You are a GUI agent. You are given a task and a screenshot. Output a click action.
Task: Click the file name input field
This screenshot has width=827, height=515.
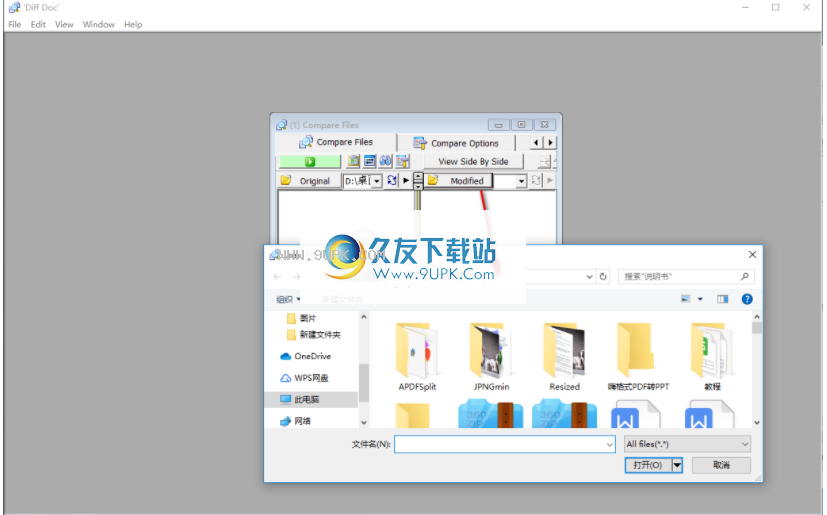[x=504, y=444]
